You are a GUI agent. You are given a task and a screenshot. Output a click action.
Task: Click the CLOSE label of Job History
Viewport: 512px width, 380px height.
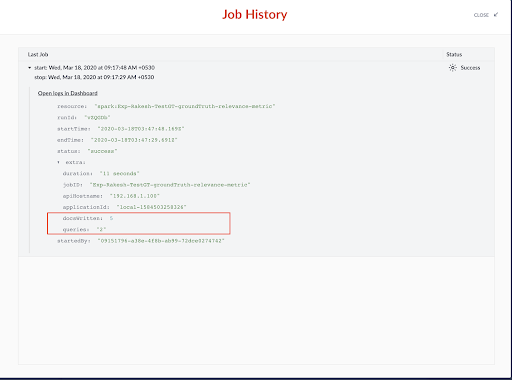[x=481, y=15]
